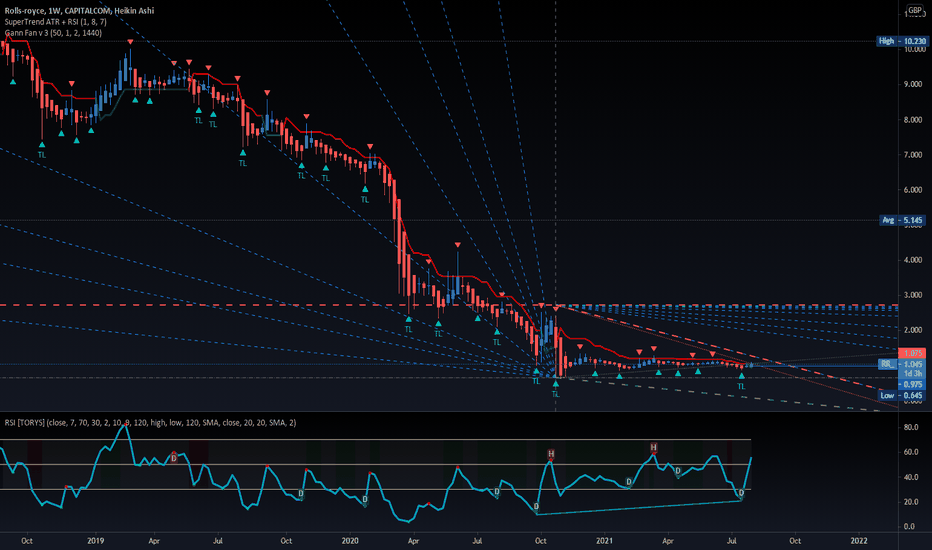Click the High 10.230 price label

tap(902, 41)
